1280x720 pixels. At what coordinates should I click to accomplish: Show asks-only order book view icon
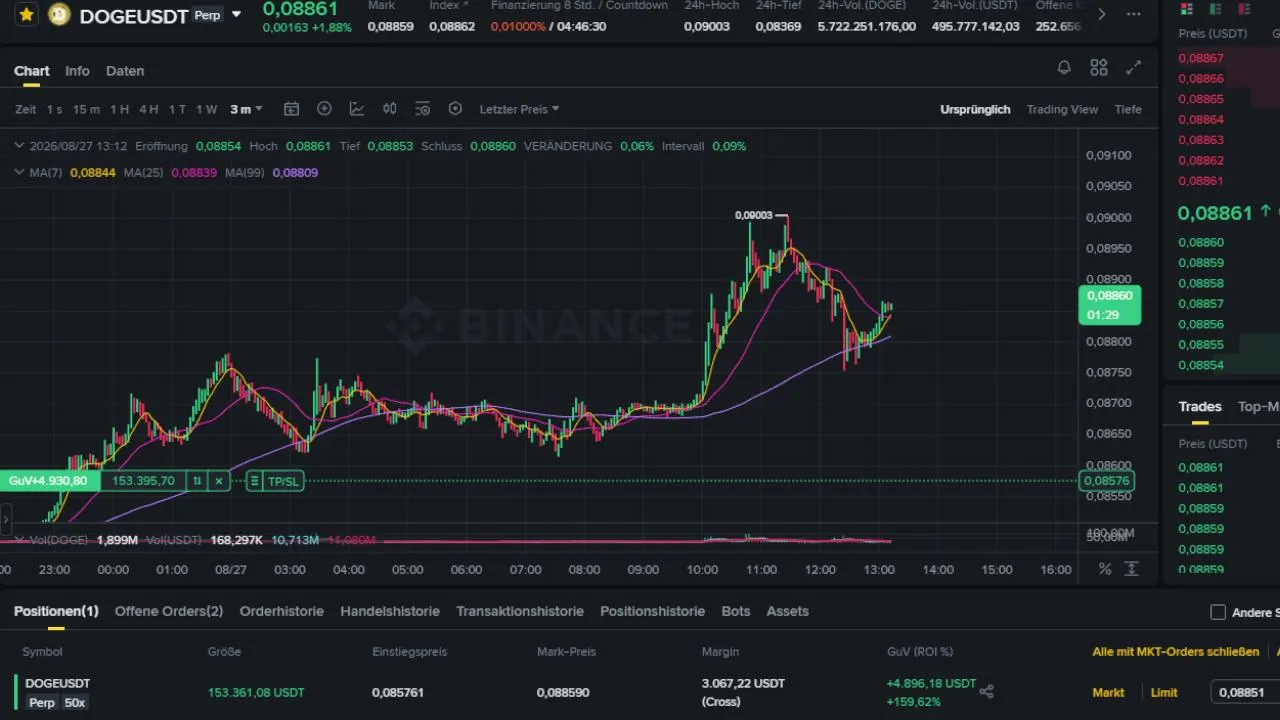(x=1243, y=9)
